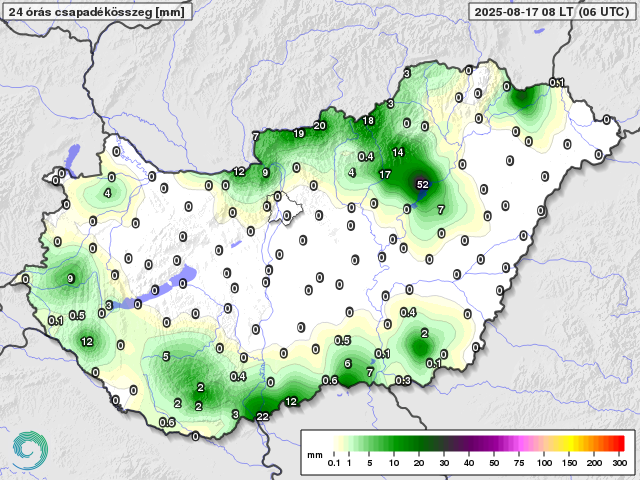
Task: Click the legend tick label 100
Action: [x=544, y=465]
